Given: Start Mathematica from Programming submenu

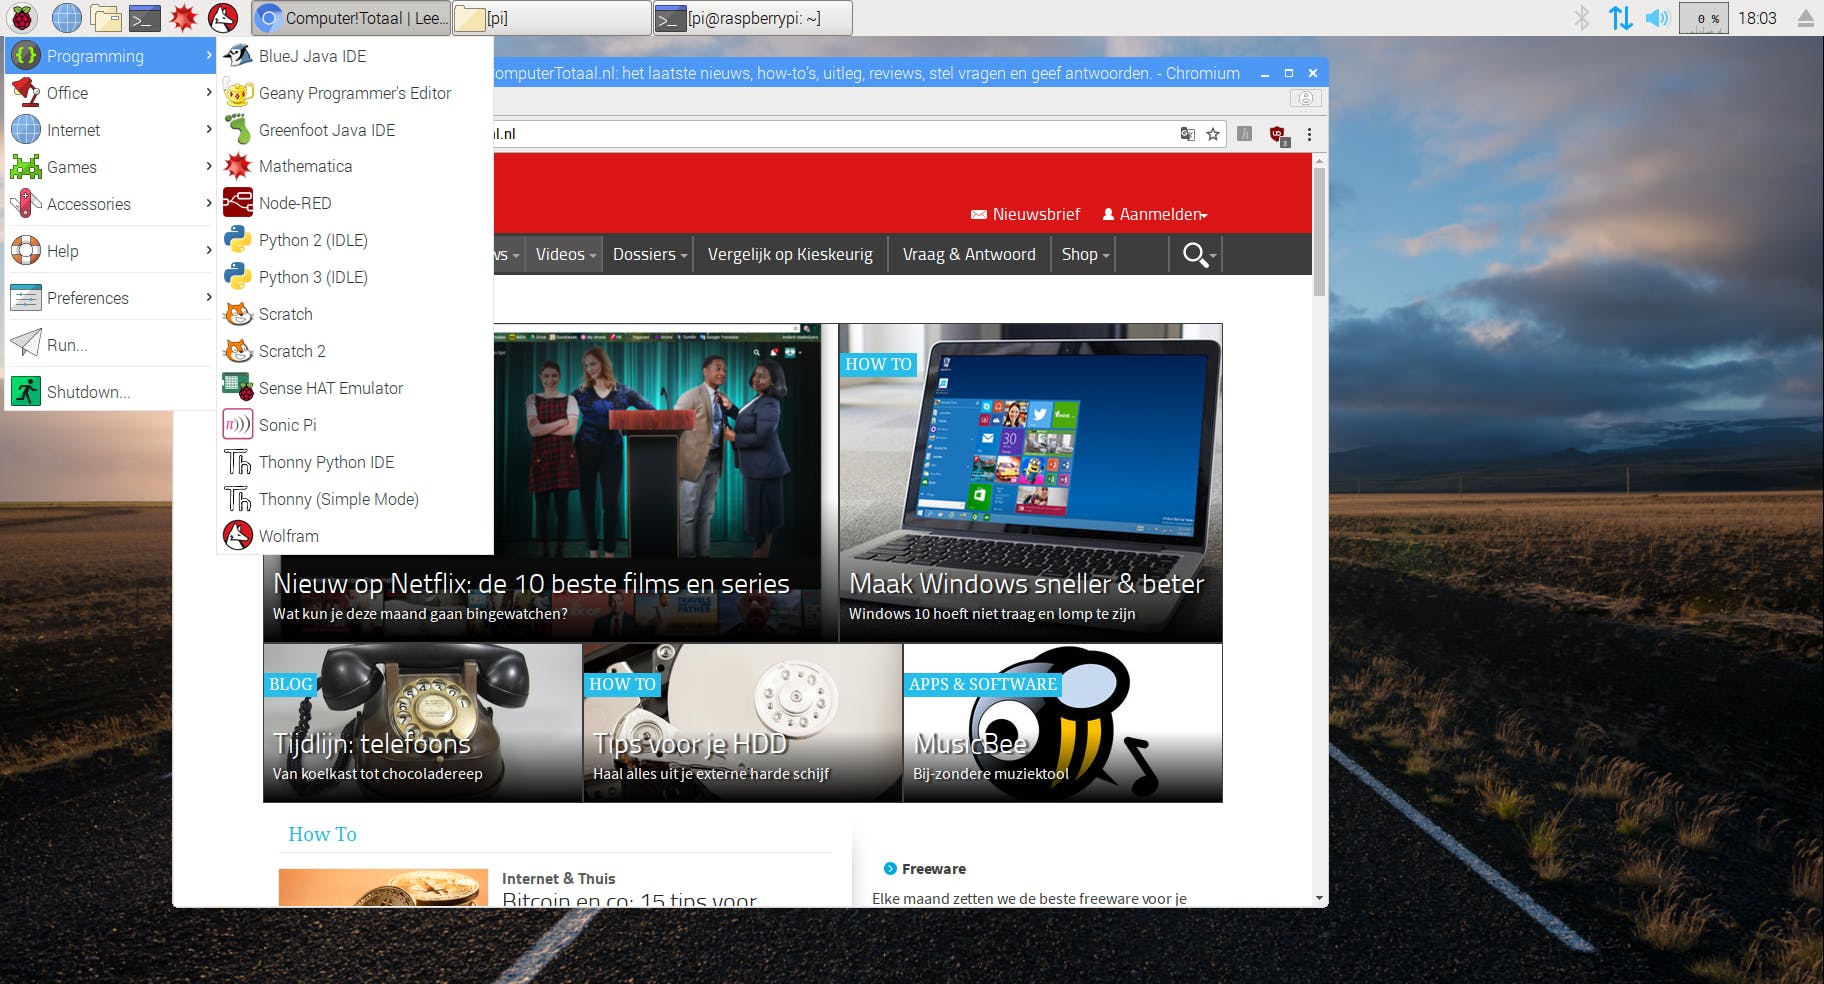Looking at the screenshot, I should 355,166.
